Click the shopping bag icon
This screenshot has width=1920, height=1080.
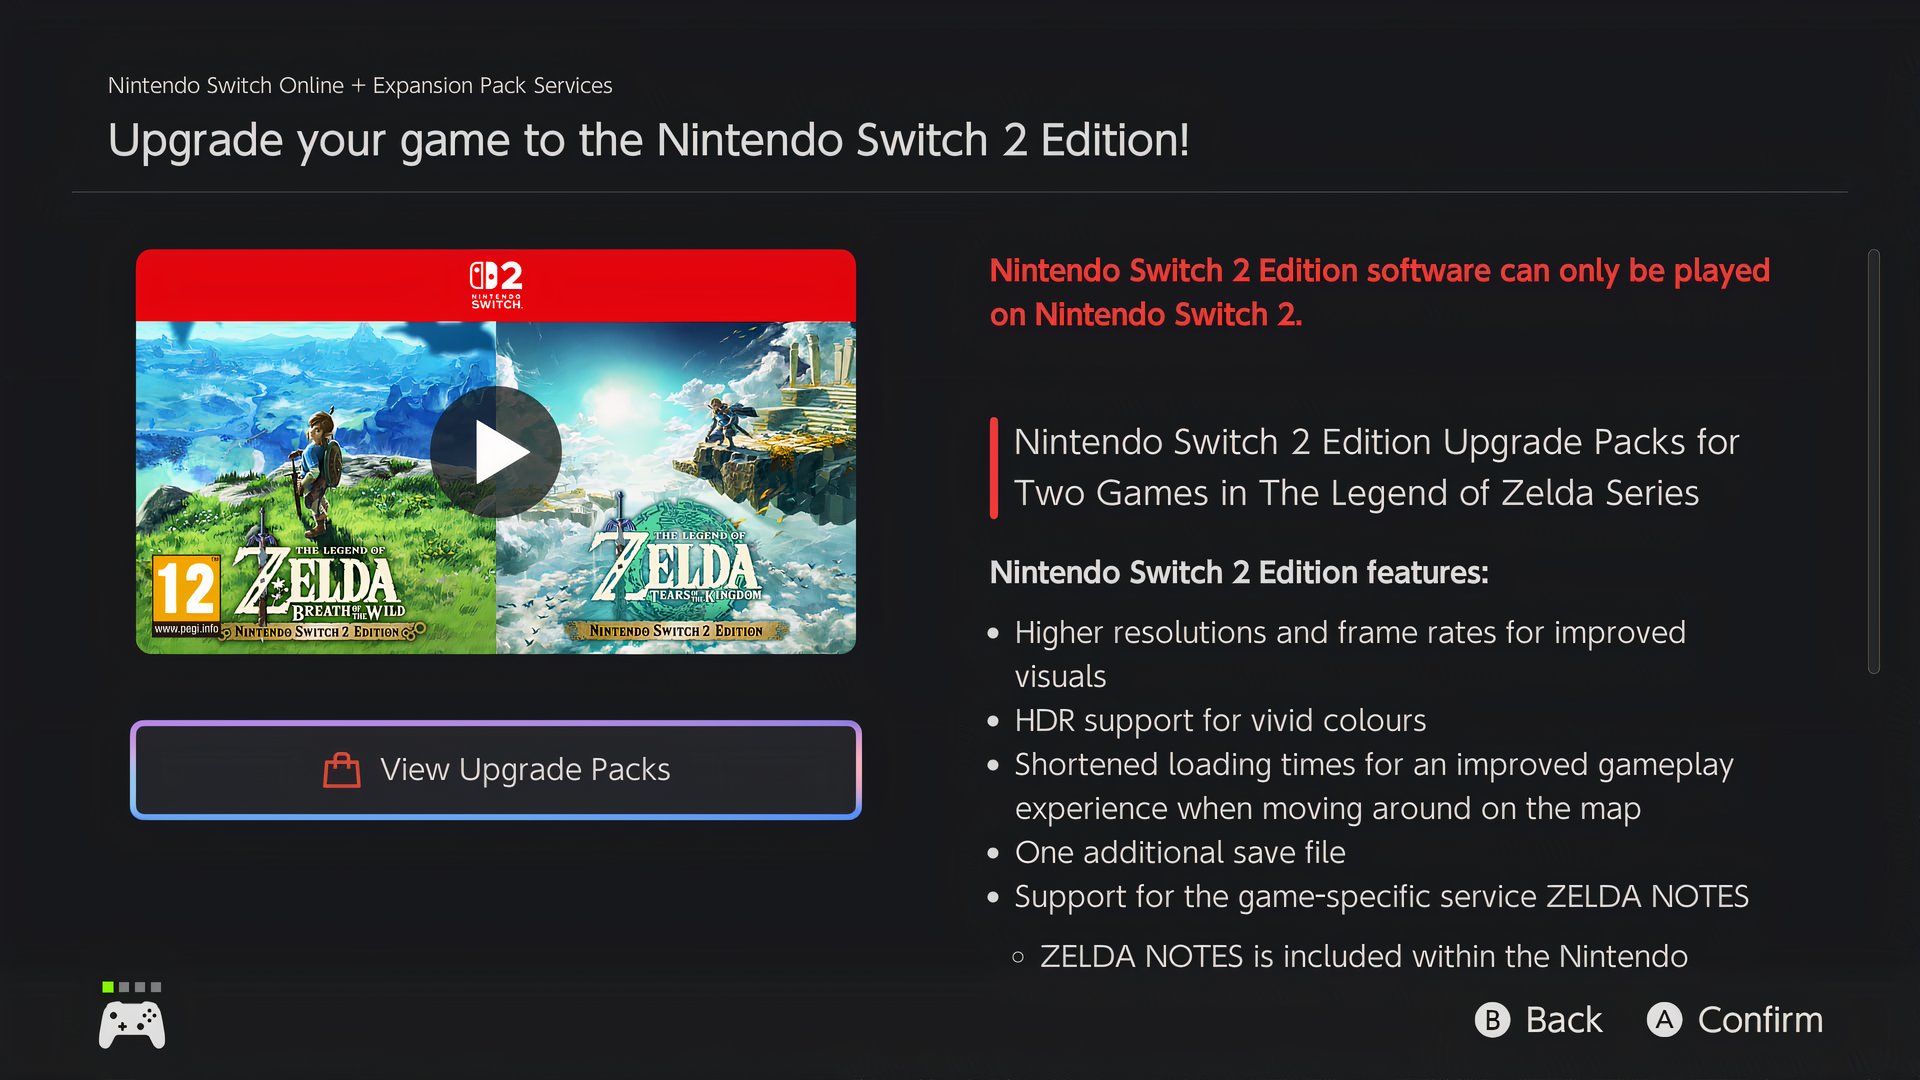point(342,770)
